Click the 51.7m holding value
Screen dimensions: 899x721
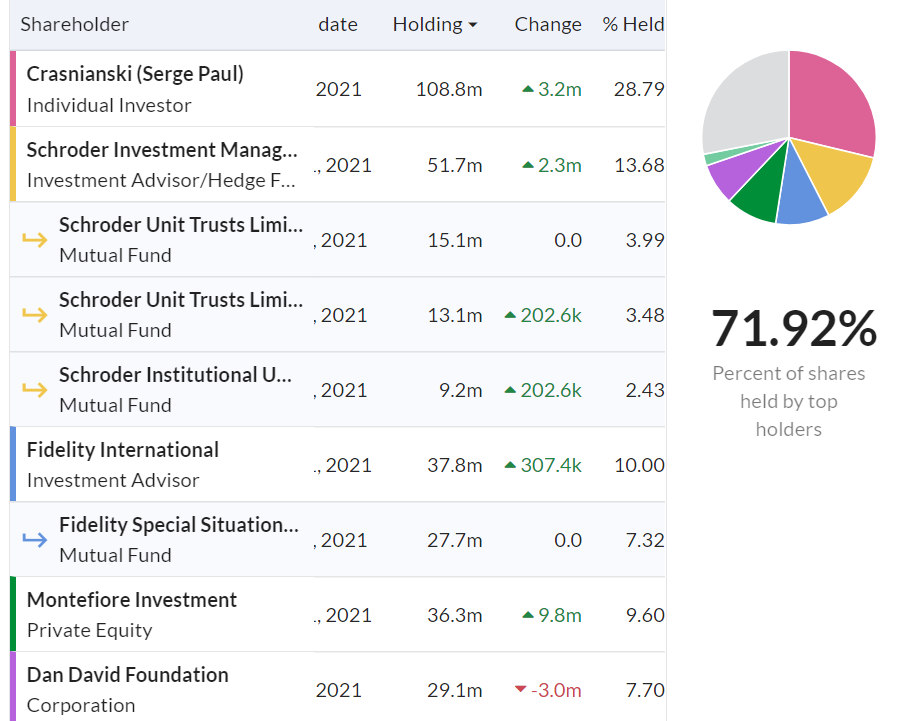[x=455, y=166]
